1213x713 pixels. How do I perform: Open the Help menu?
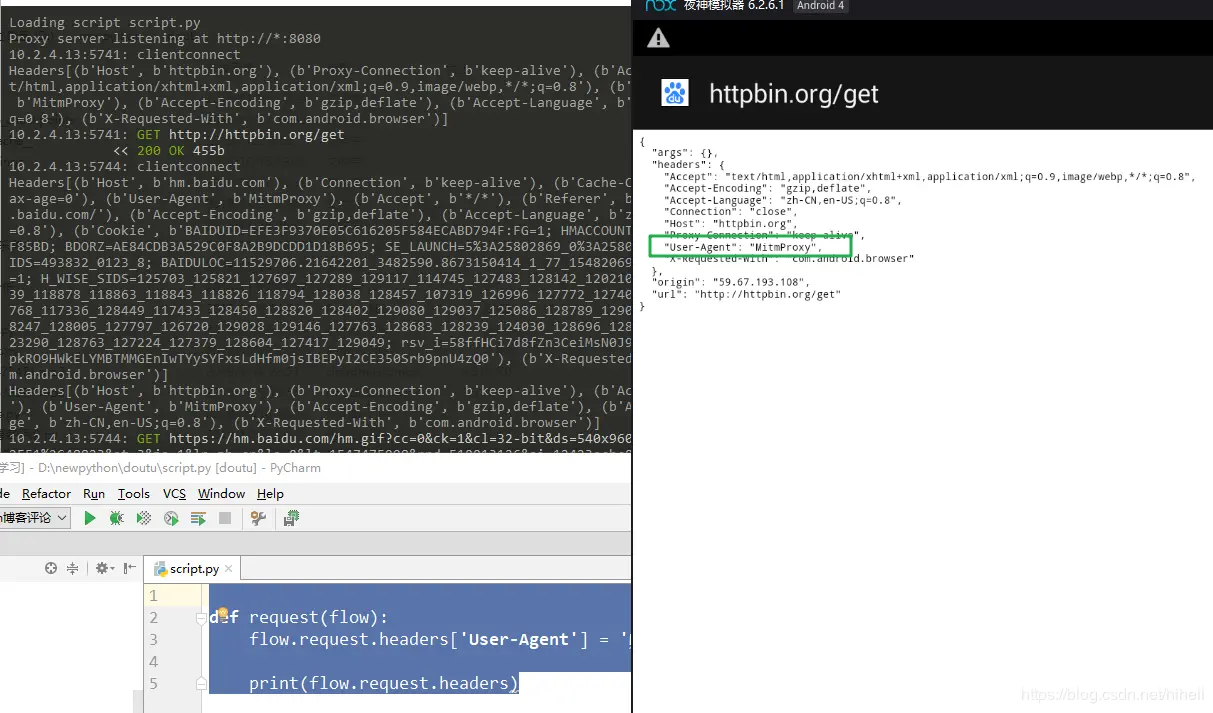click(270, 494)
